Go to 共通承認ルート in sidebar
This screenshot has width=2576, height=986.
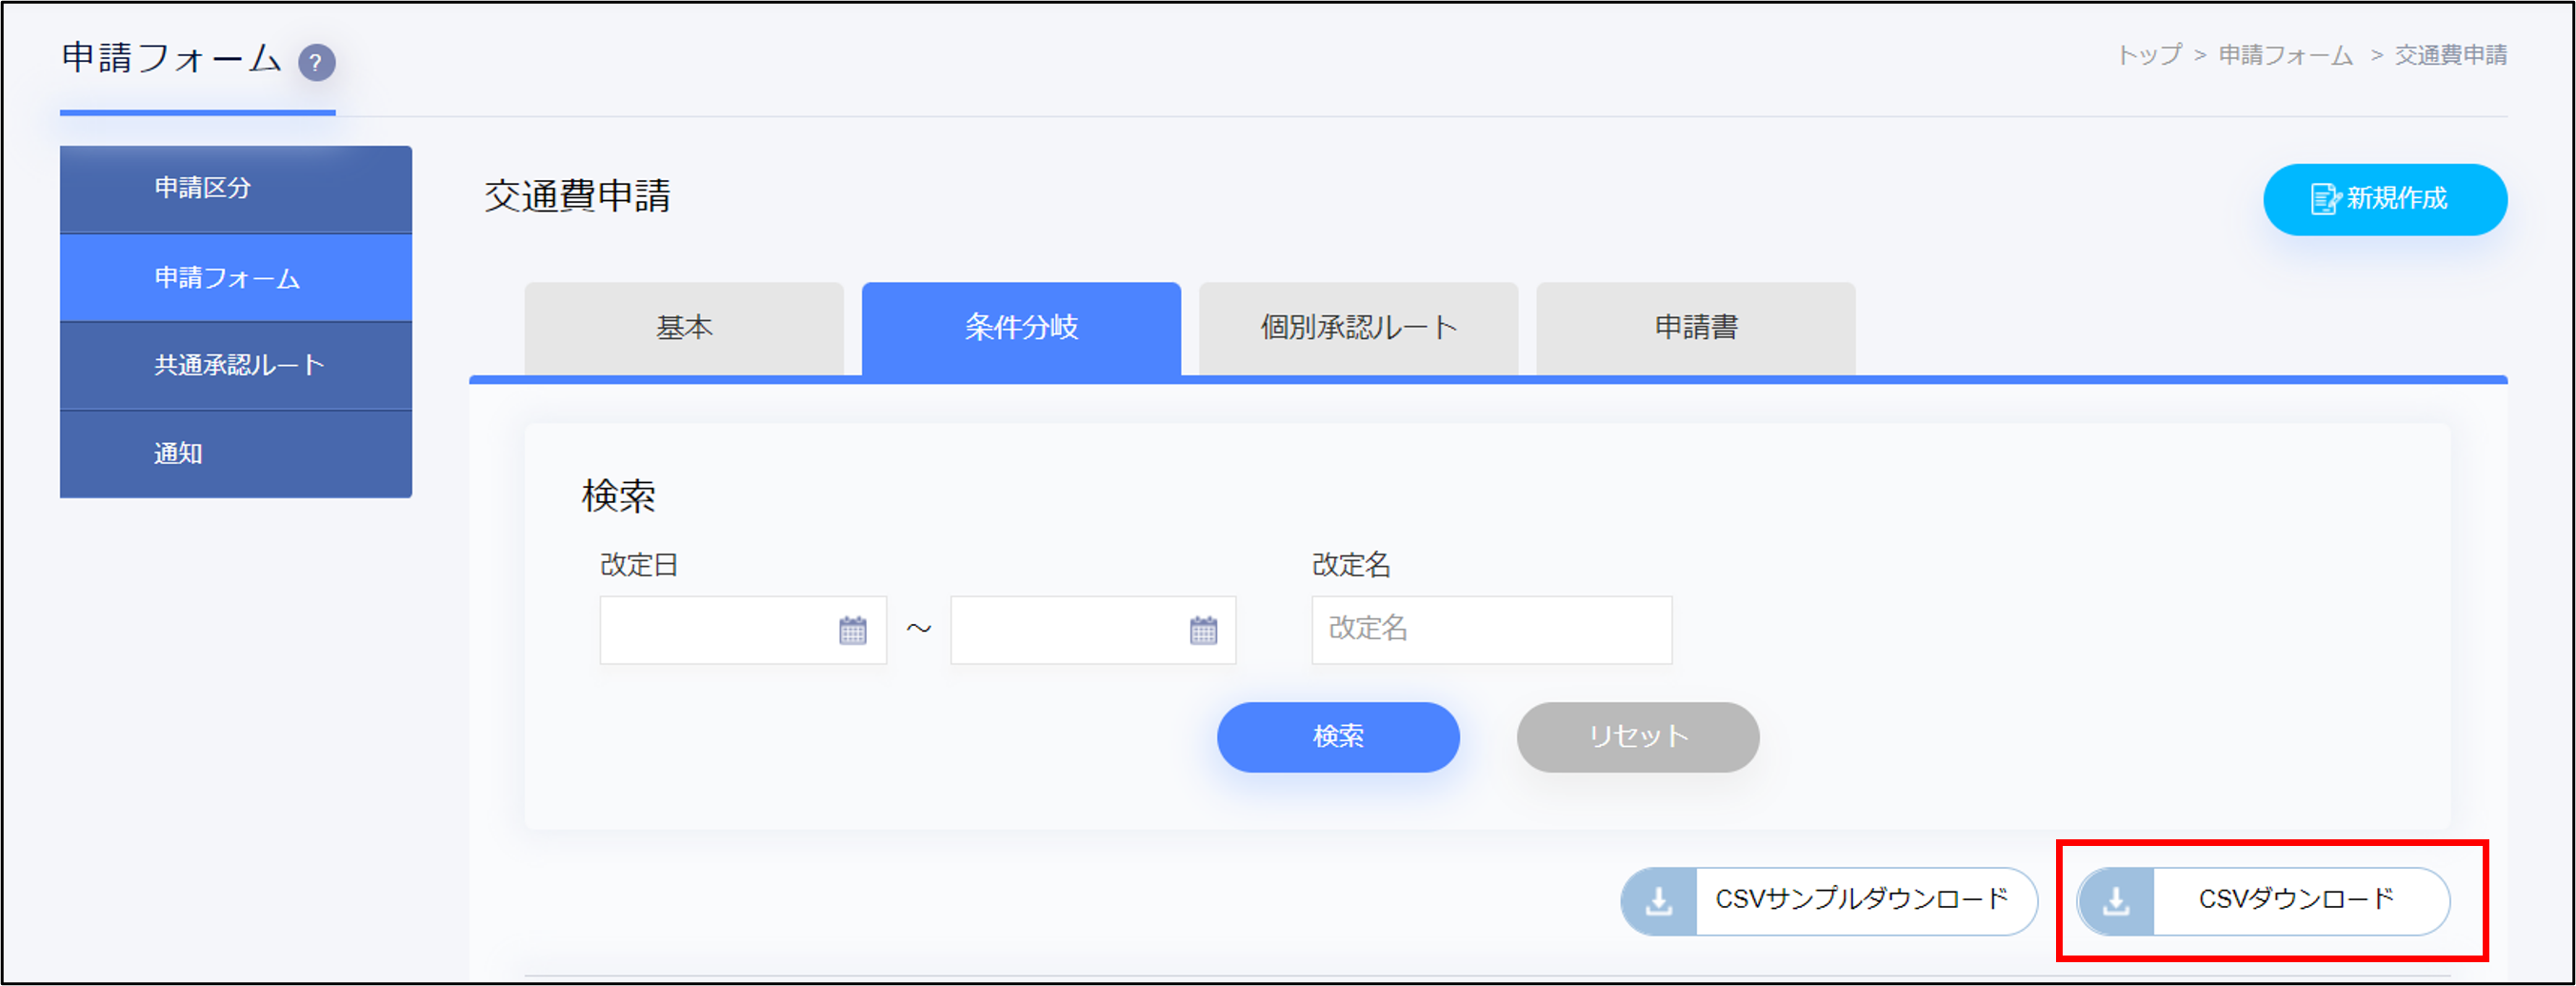pos(236,366)
